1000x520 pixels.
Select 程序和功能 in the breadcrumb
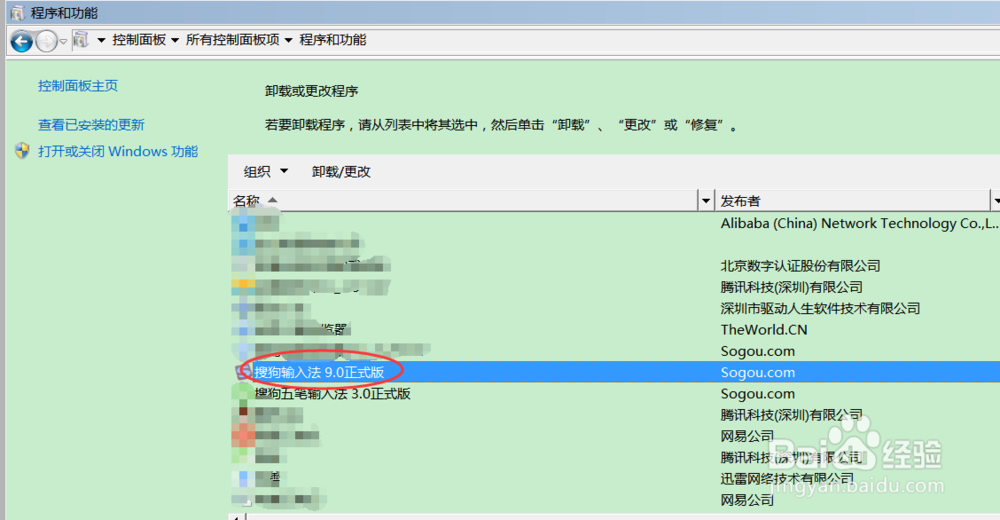tap(333, 40)
